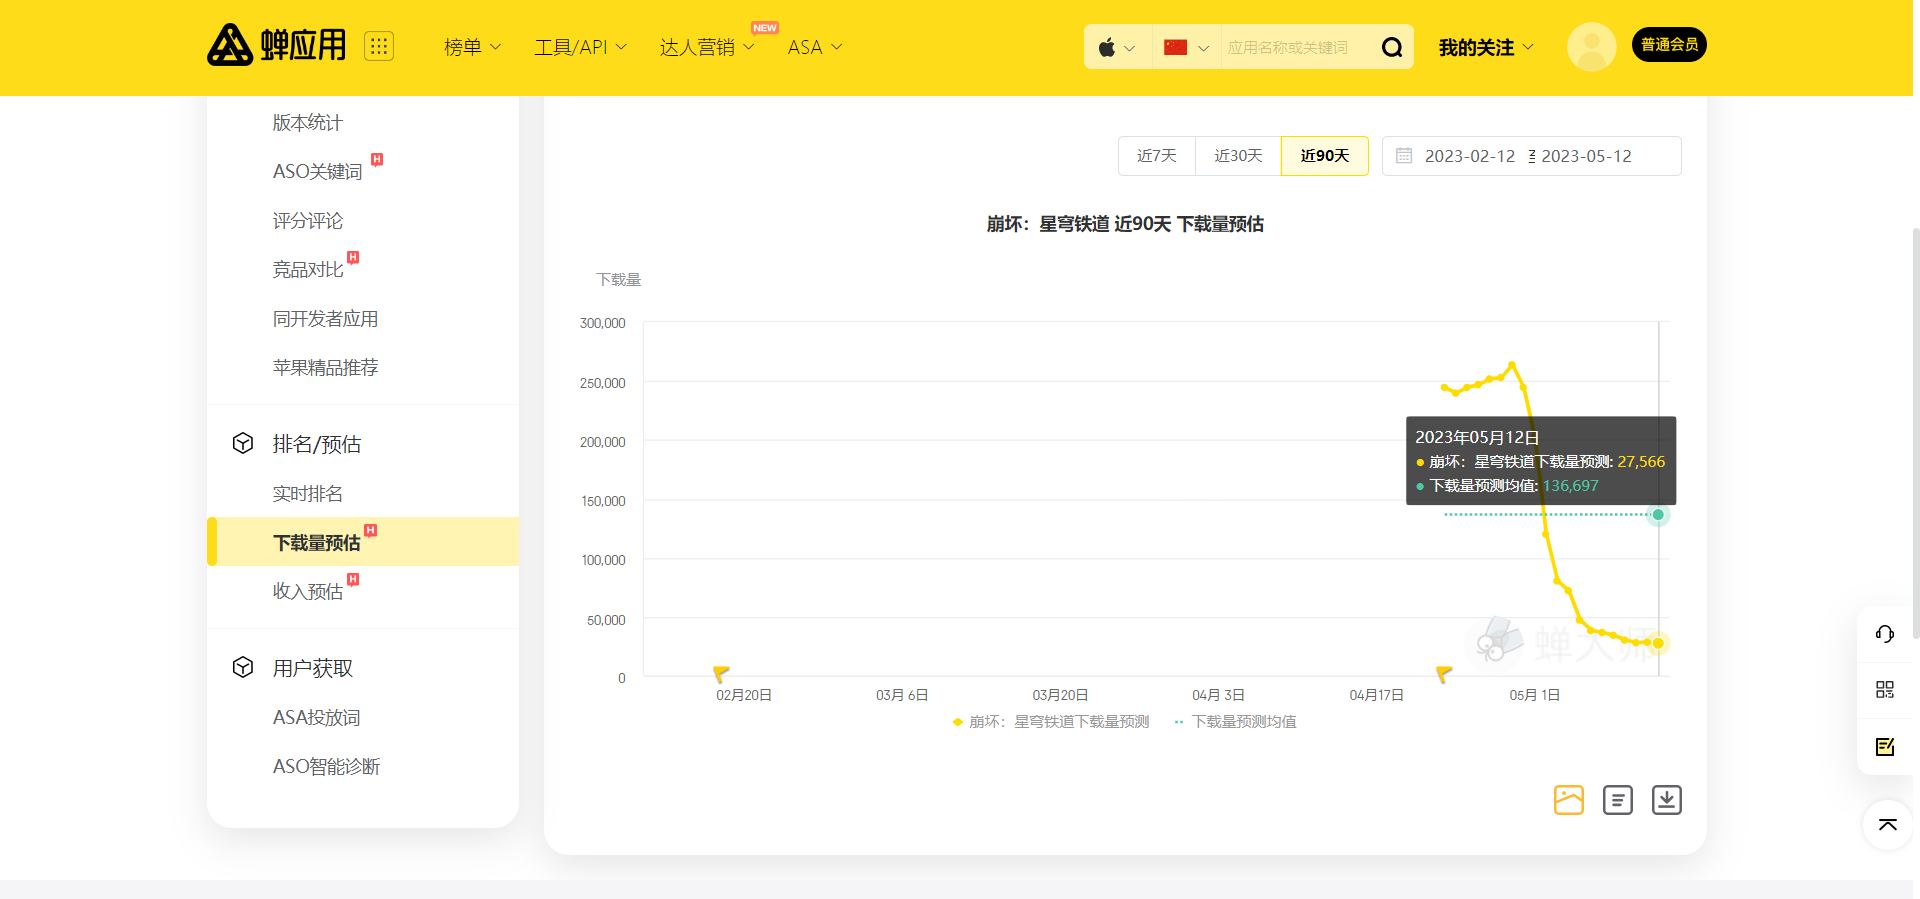
Task: Click the calendar icon in date range
Action: tap(1404, 156)
